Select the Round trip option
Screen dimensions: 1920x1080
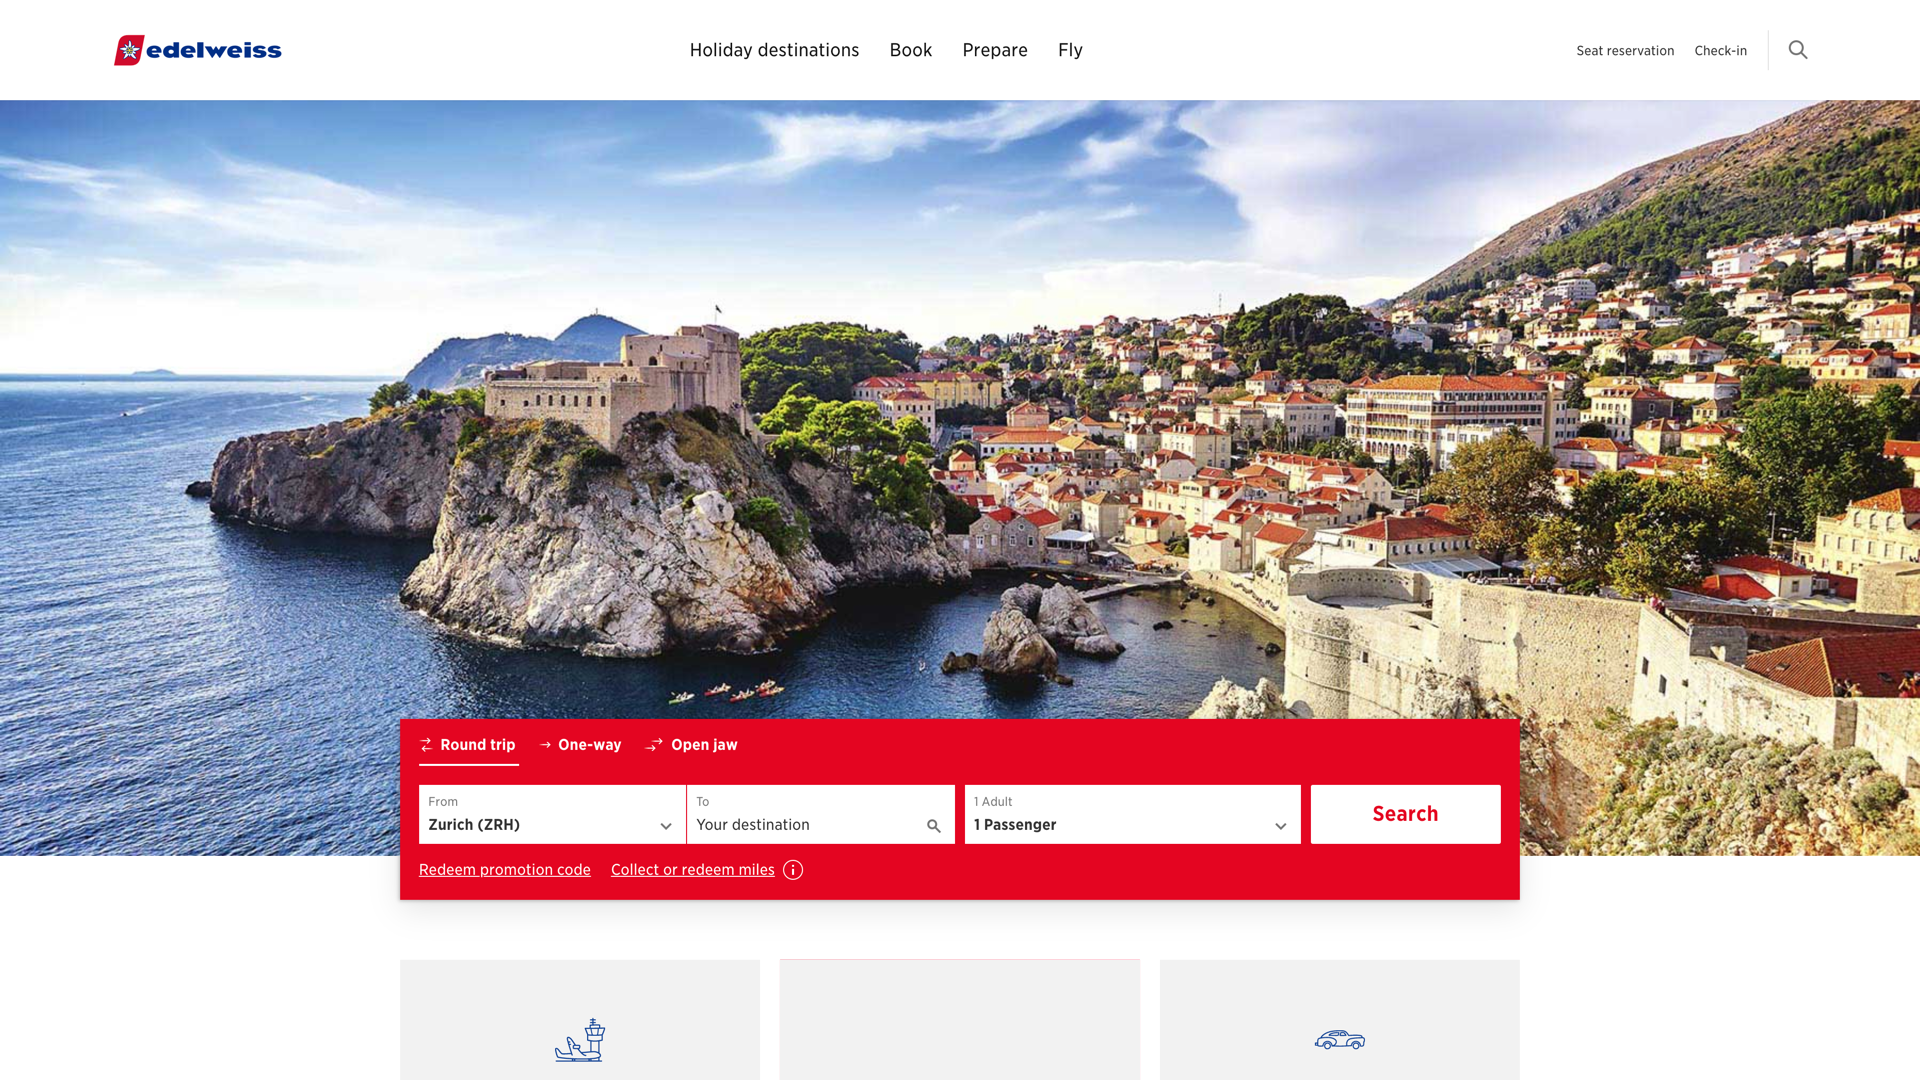477,745
